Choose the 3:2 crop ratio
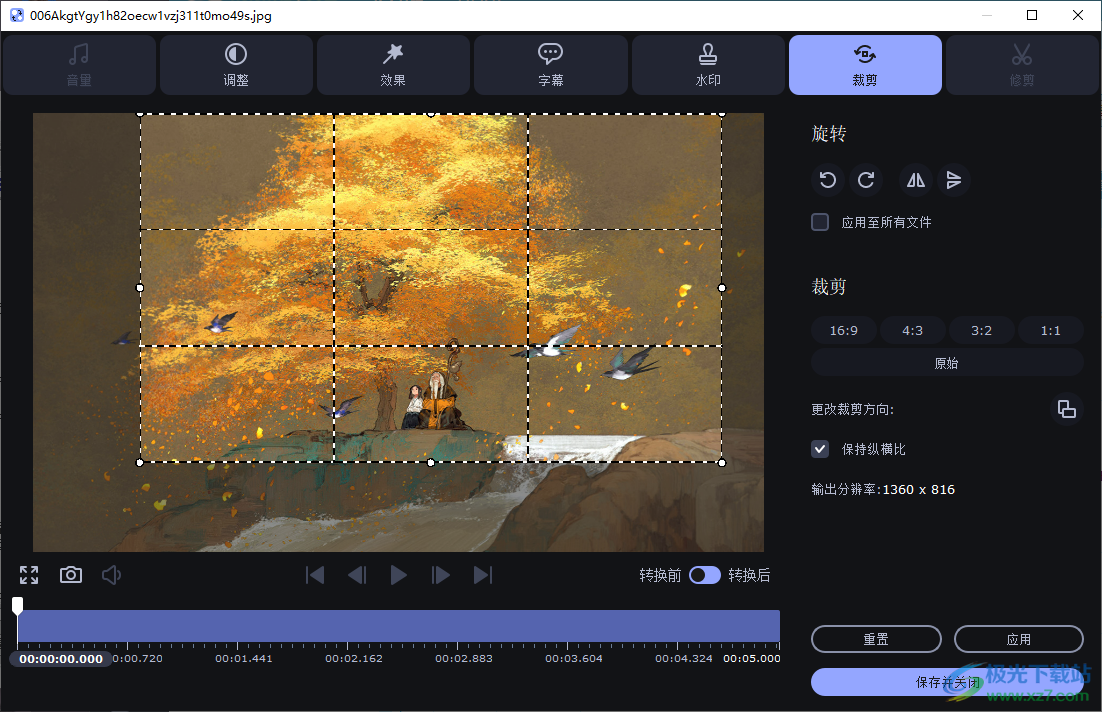The height and width of the screenshot is (712, 1102). [981, 330]
